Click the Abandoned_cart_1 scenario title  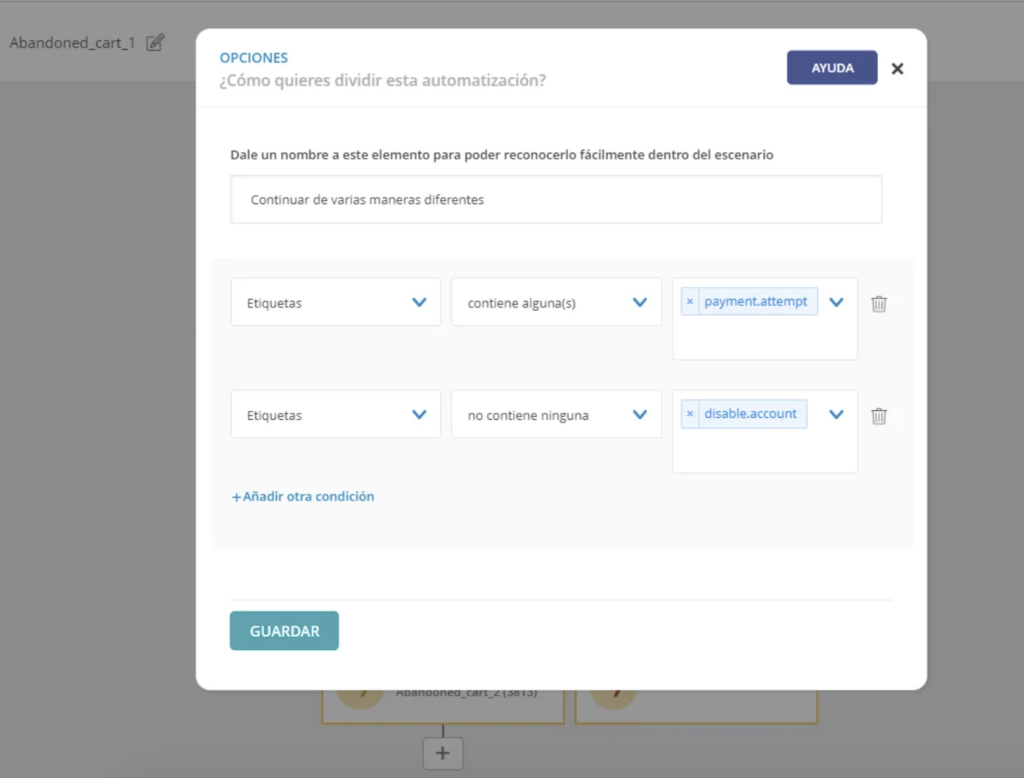click(x=72, y=42)
